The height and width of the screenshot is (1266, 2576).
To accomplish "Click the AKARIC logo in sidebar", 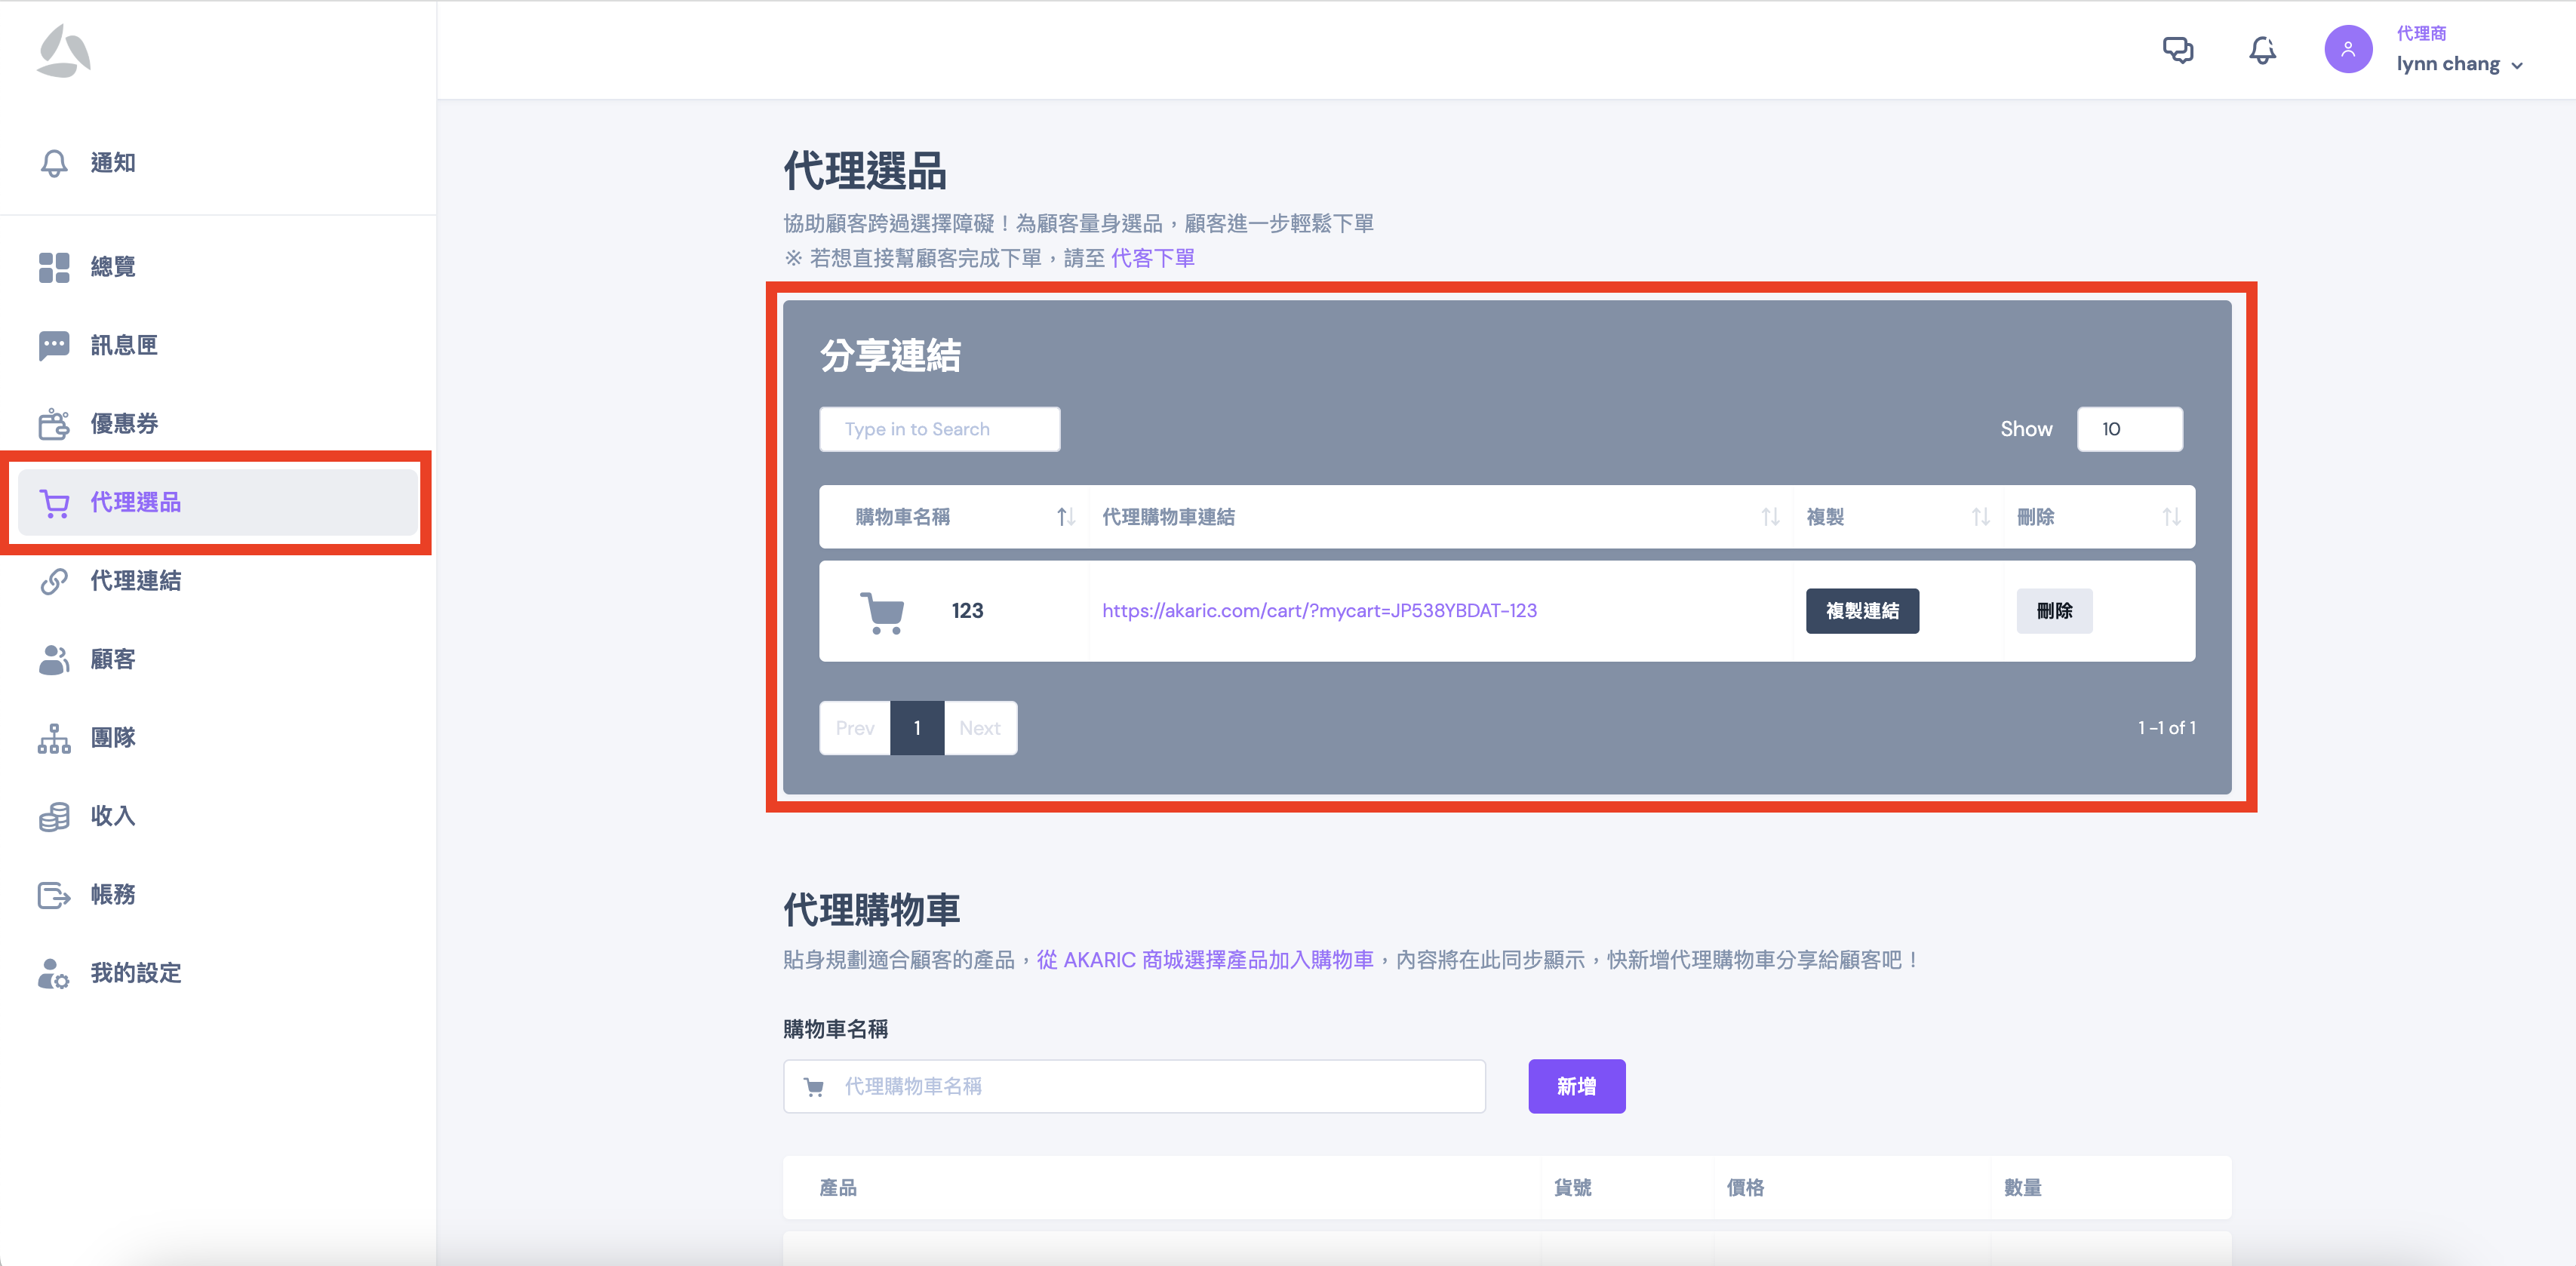I will 64,51.
